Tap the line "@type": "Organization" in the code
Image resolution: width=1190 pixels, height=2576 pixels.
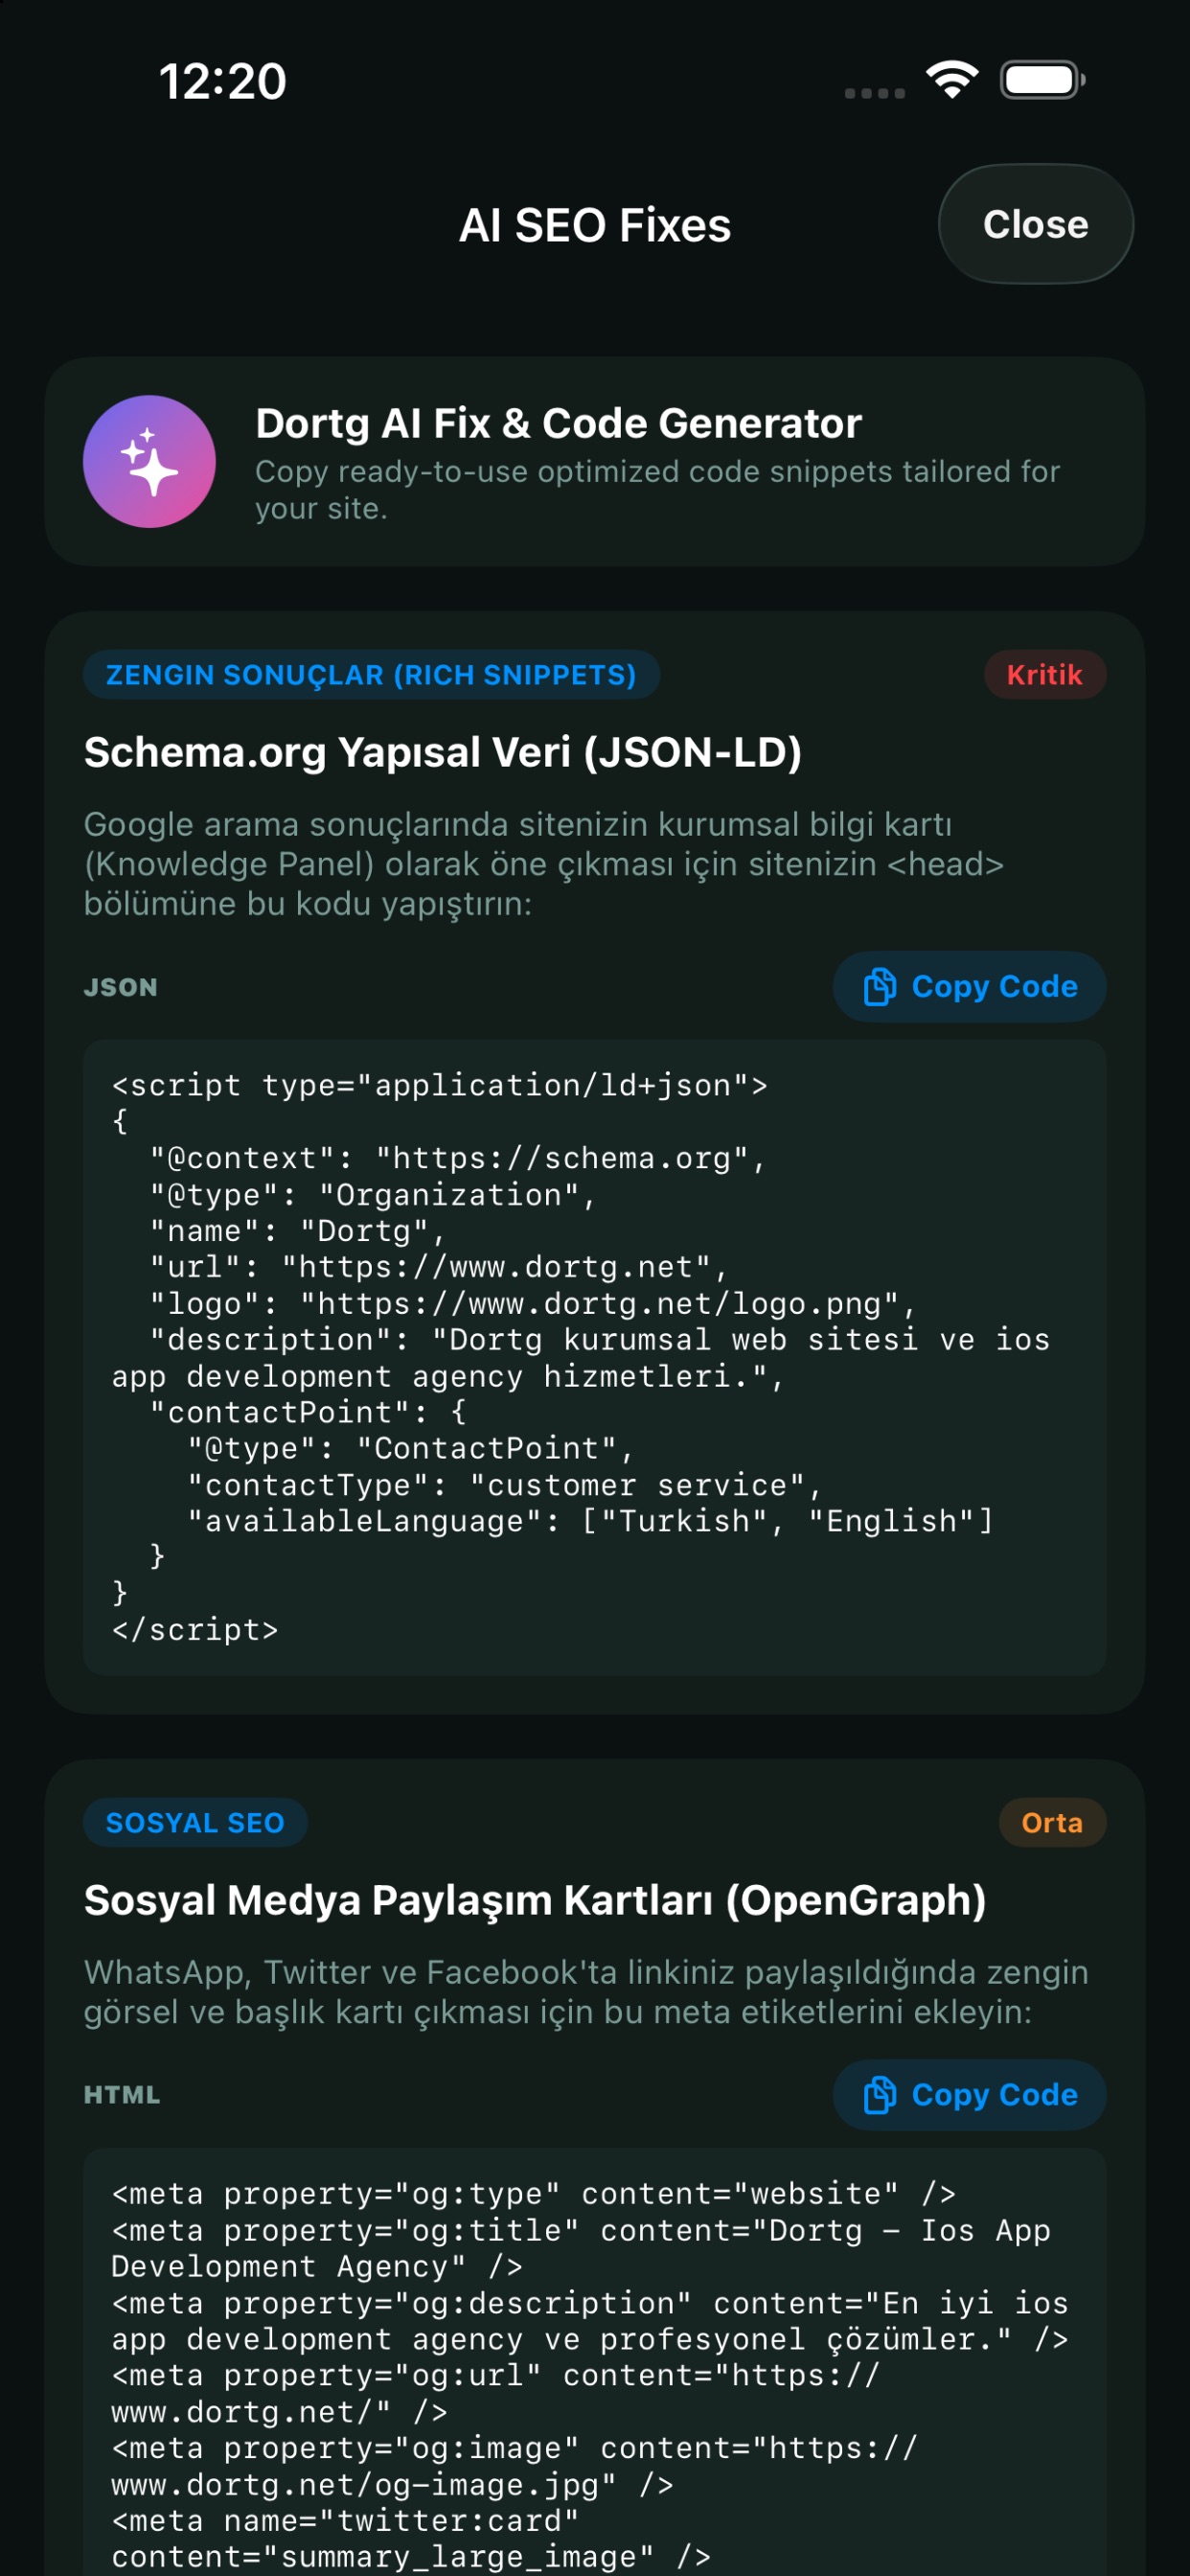point(372,1195)
